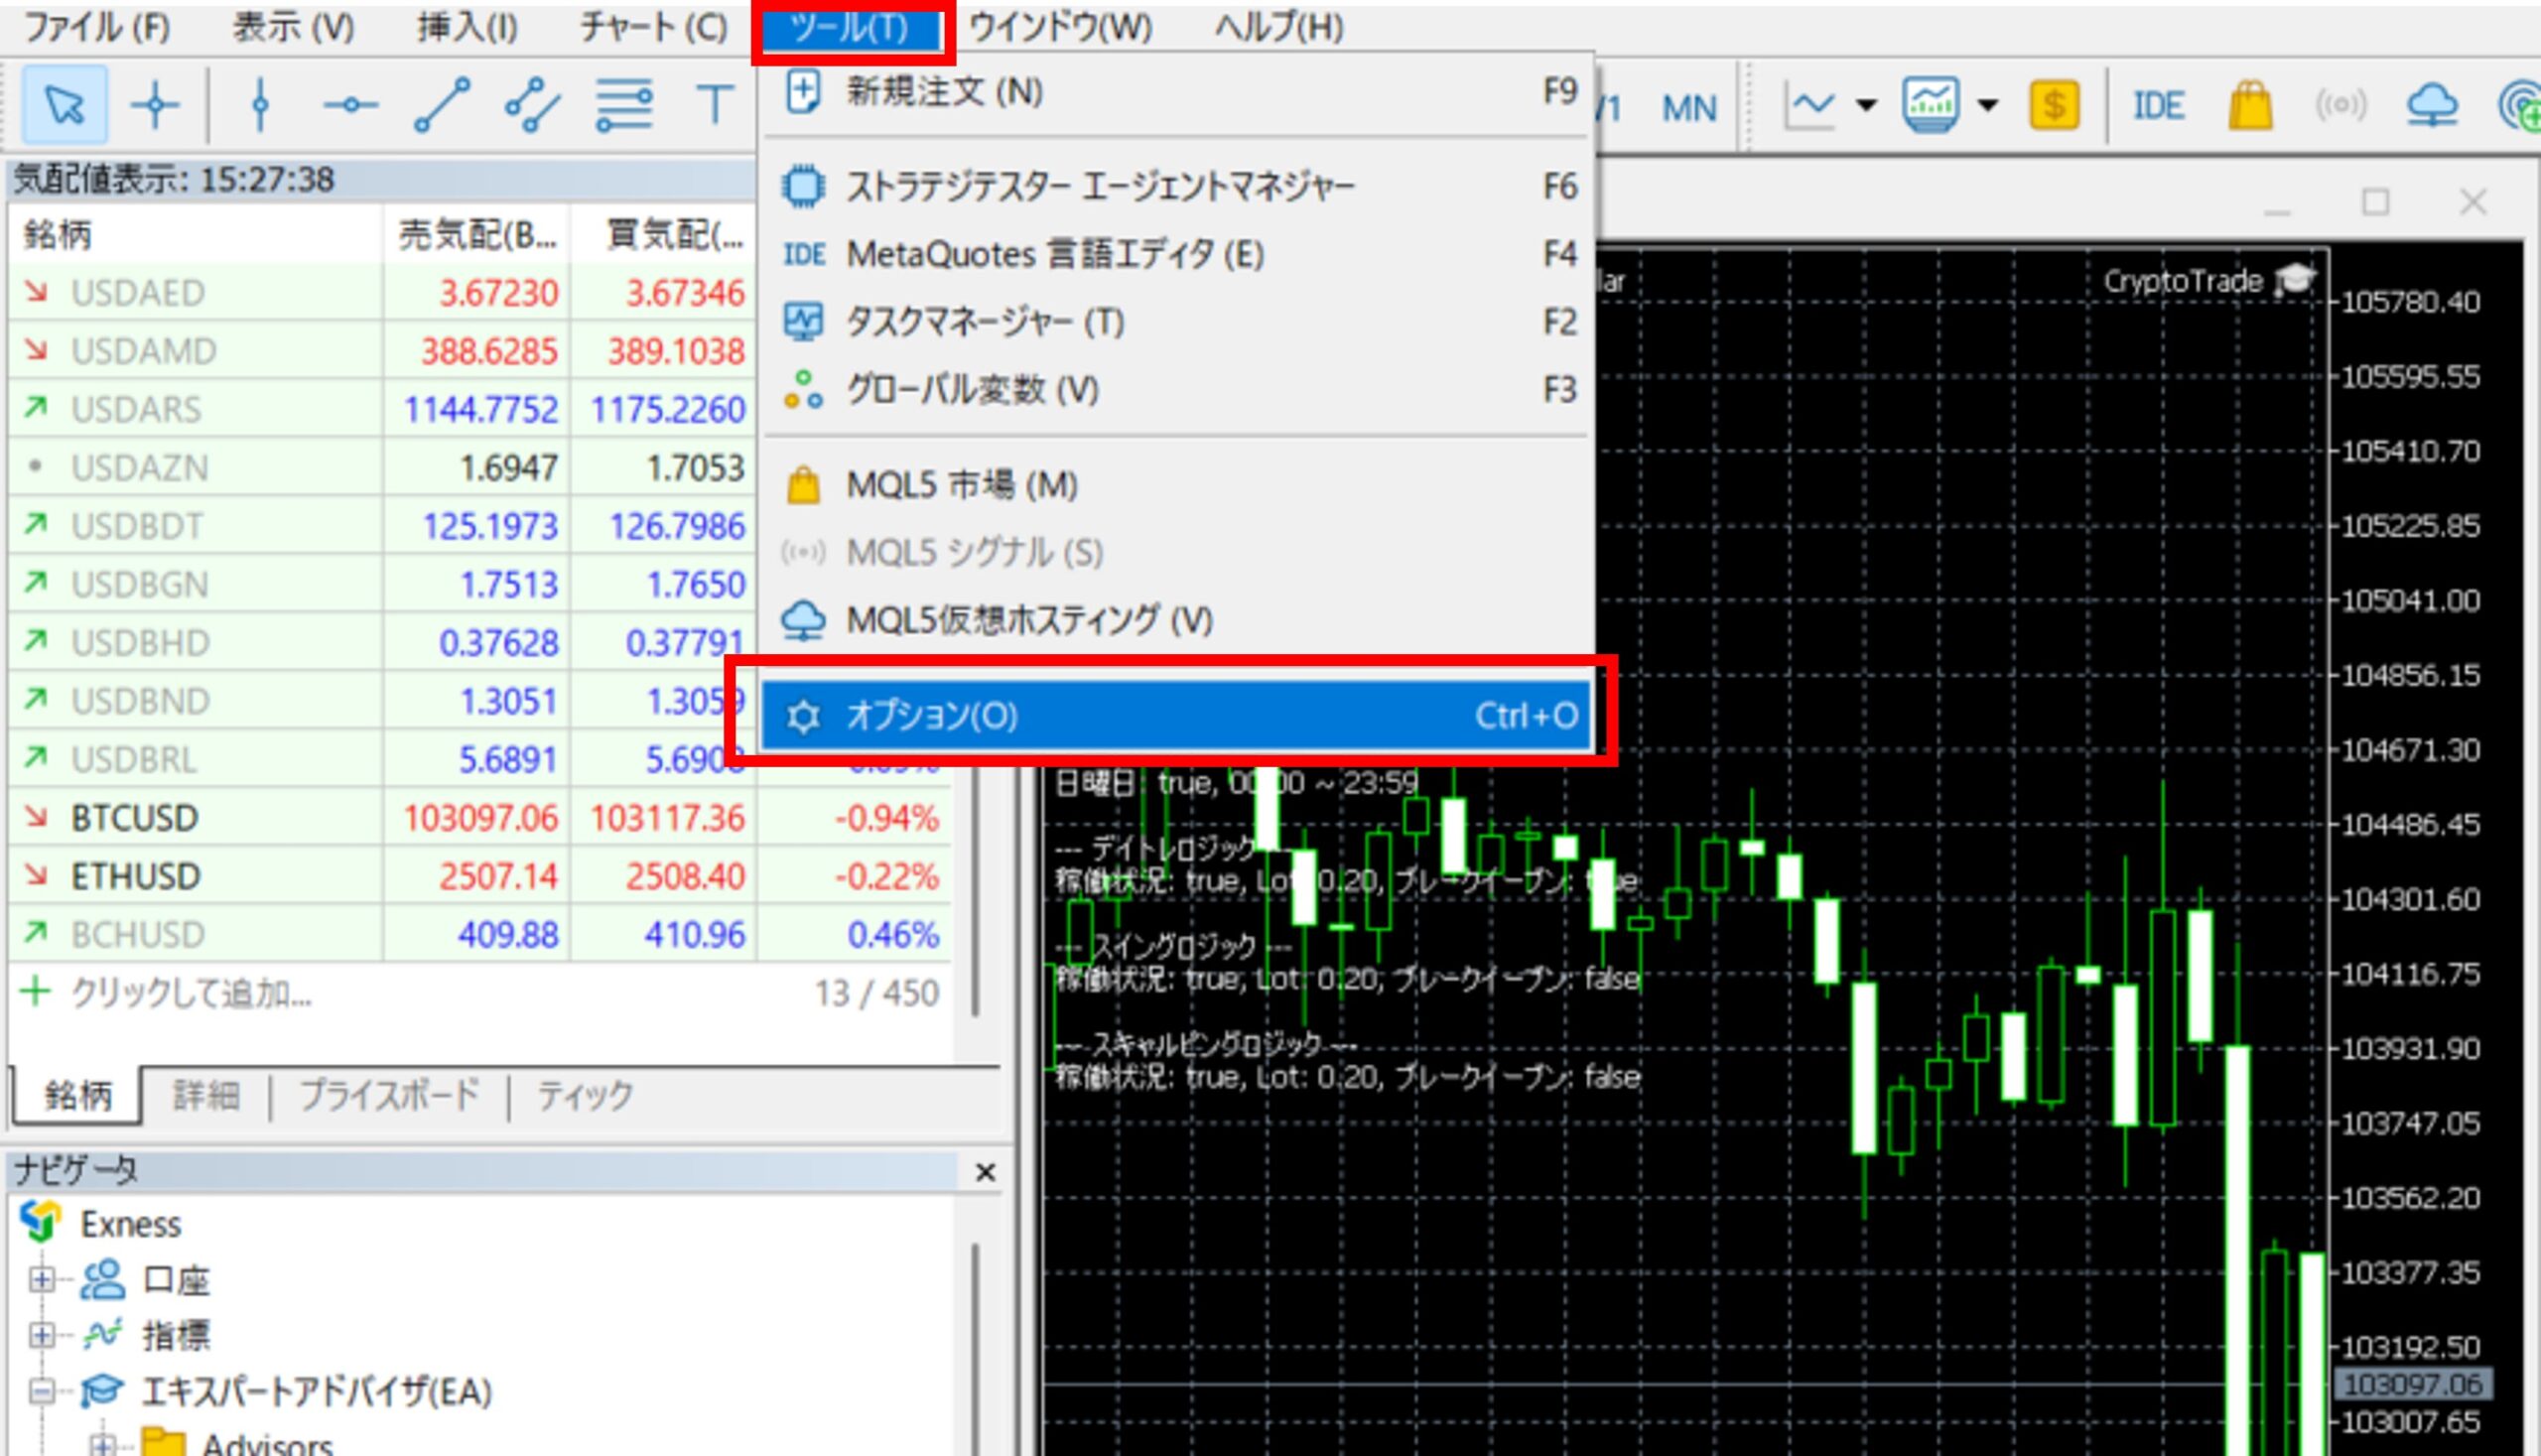Select タスクマネージャー (T) menu entry
The image size is (2541, 1456).
click(x=1175, y=322)
